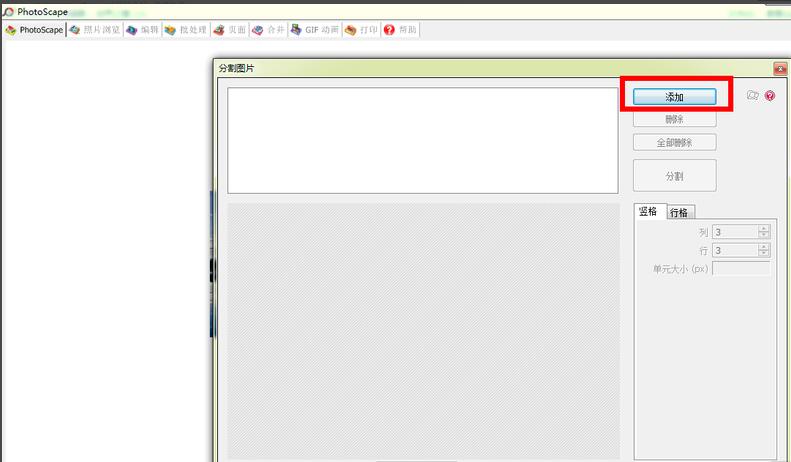Viewport: 791px width, 462px height.
Task: Click the 分割 split button
Action: point(674,176)
